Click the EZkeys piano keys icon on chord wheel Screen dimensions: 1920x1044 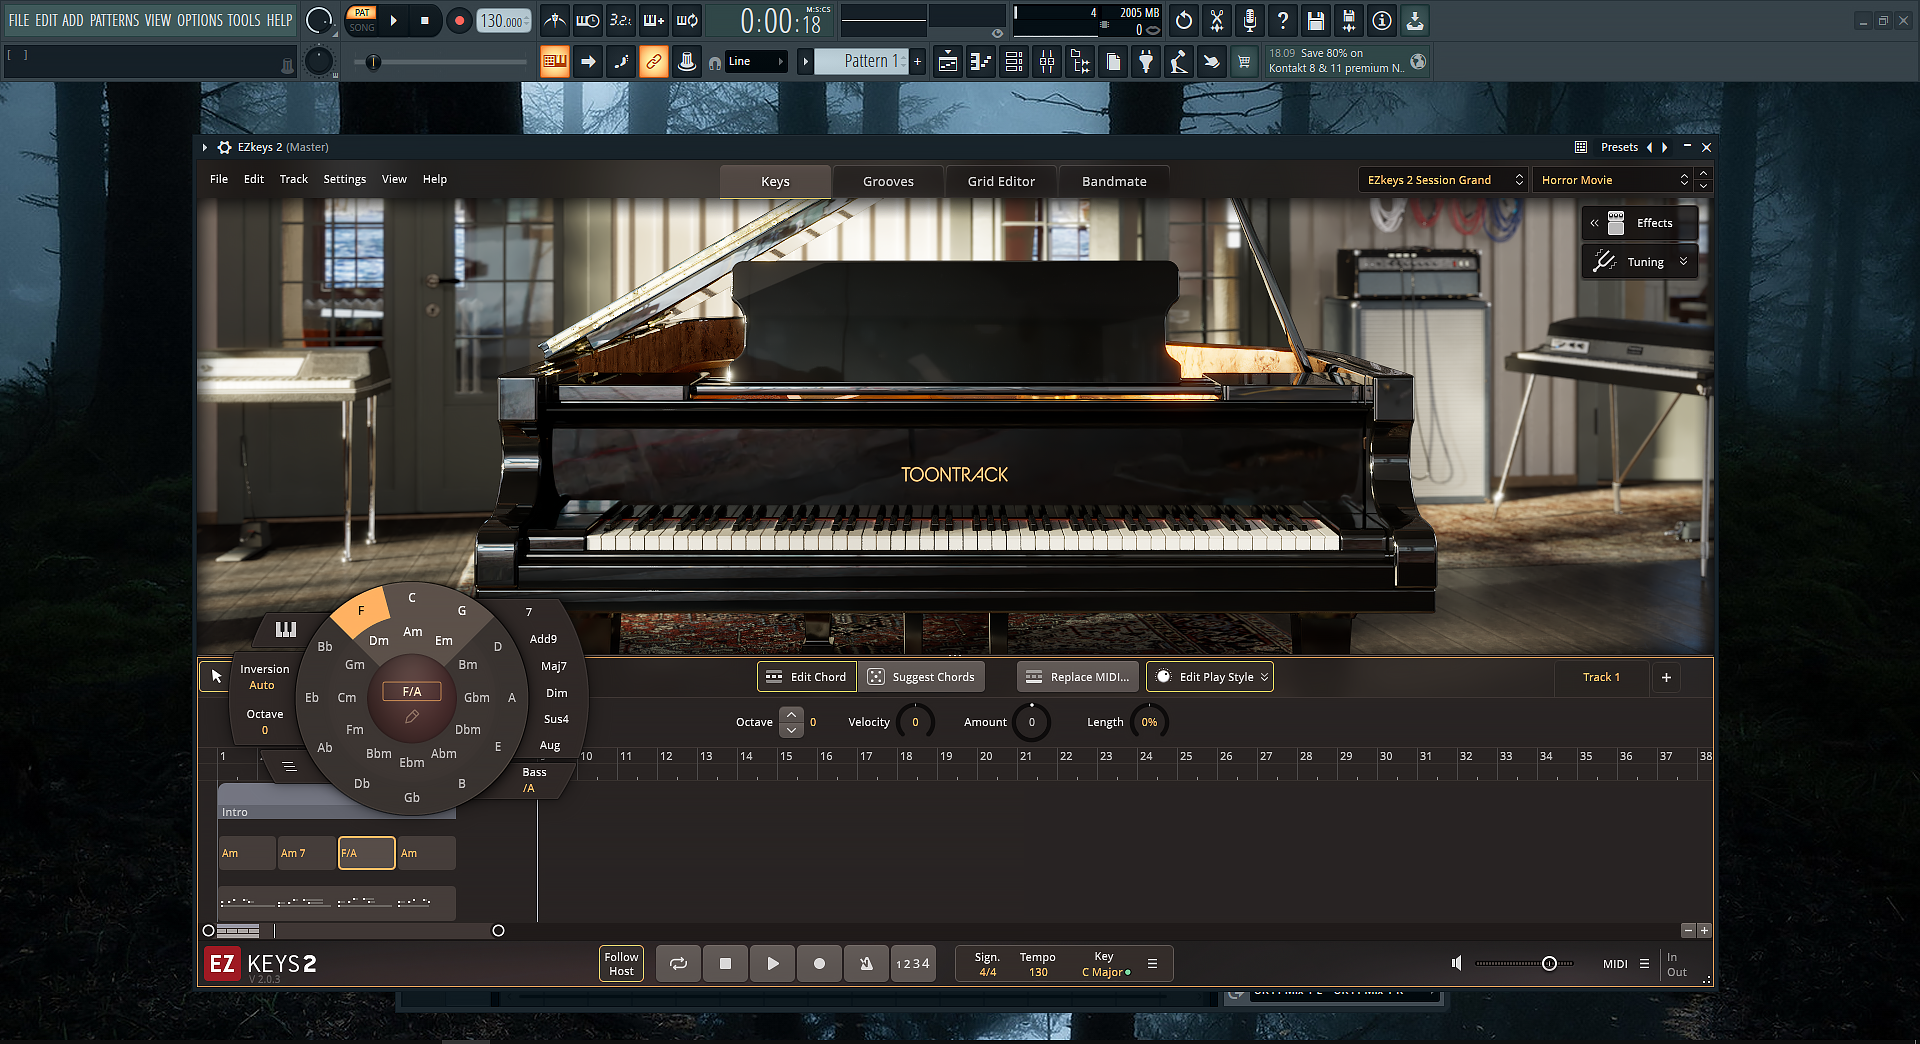click(x=286, y=629)
